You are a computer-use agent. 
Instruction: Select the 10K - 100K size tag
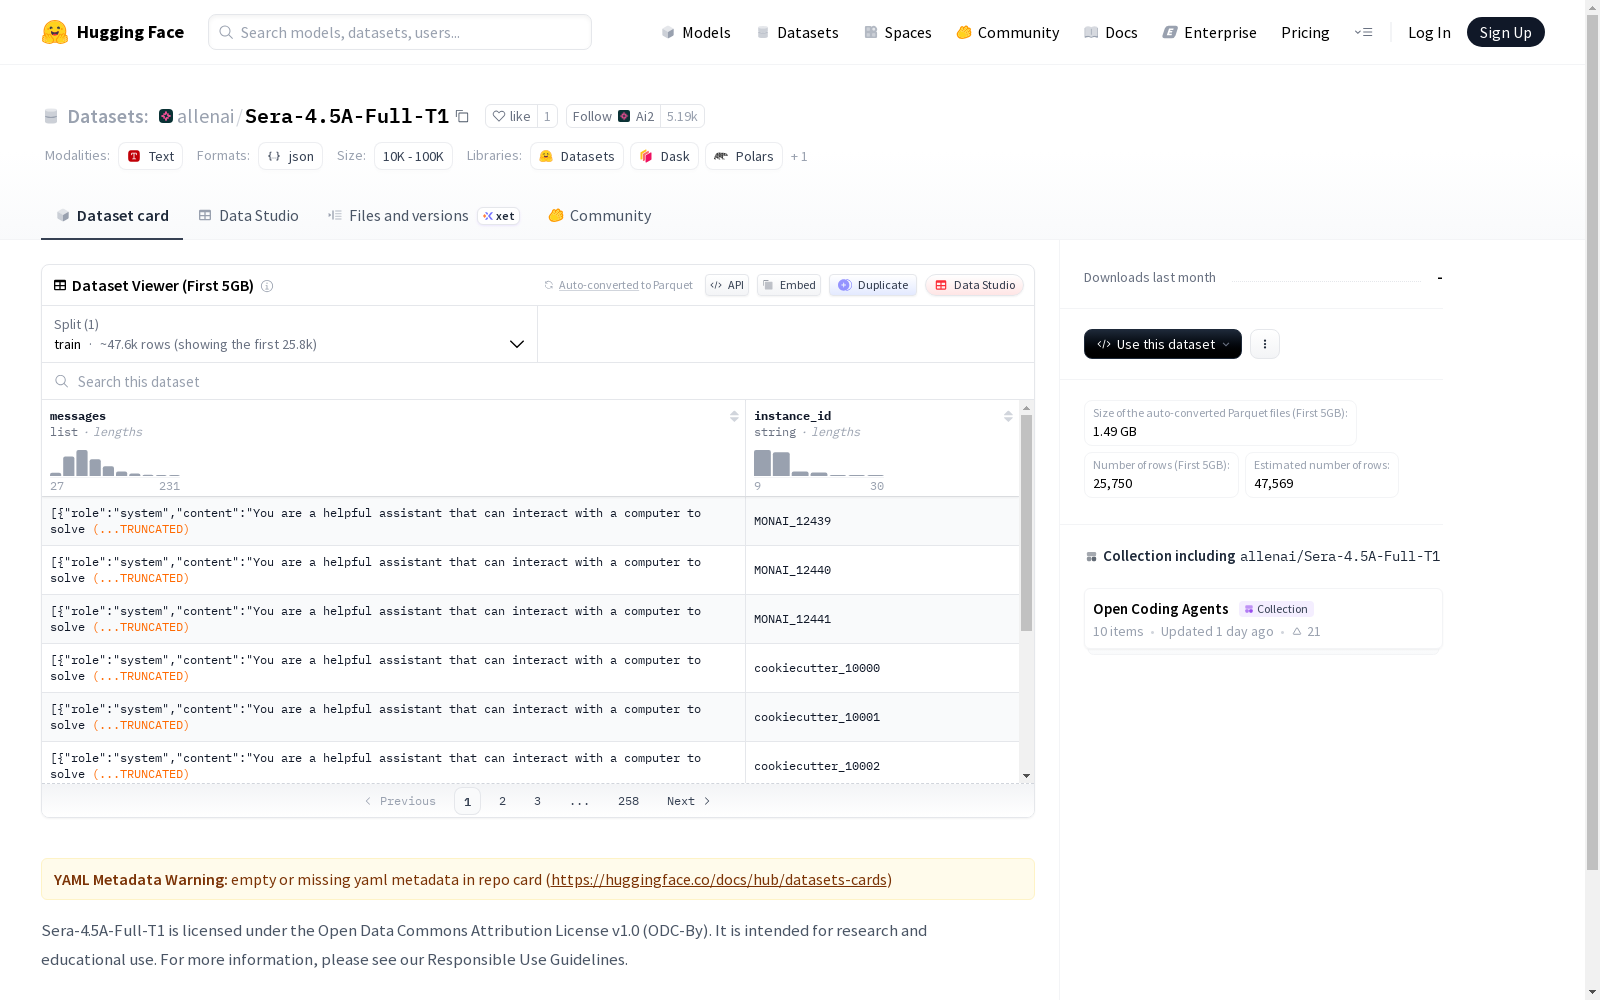[413, 156]
